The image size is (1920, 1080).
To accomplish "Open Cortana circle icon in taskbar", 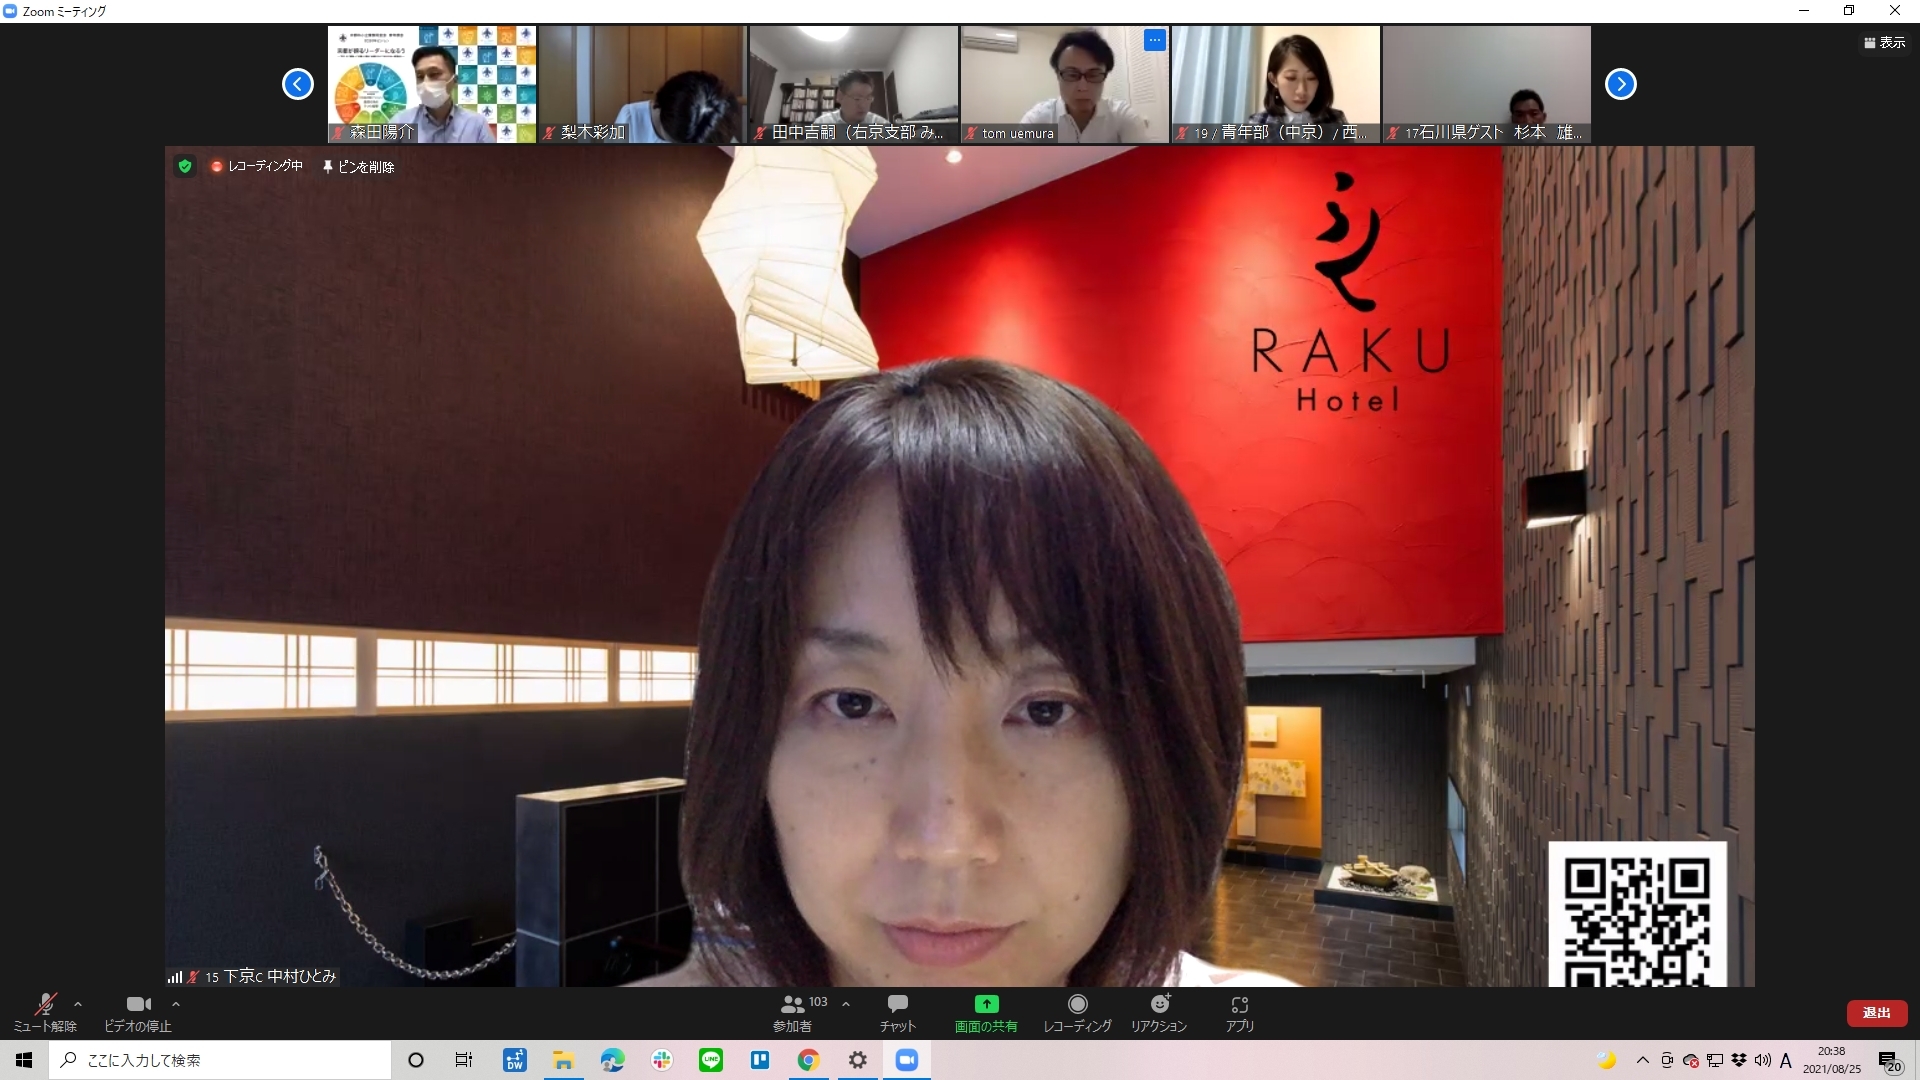I will (x=416, y=1060).
